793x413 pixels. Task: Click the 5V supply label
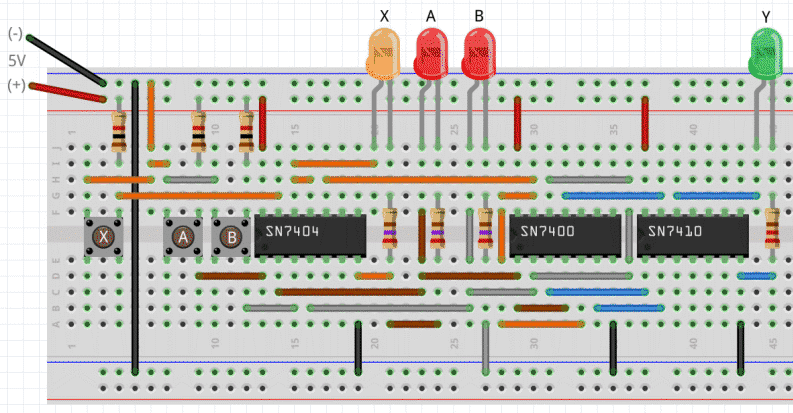(15, 59)
